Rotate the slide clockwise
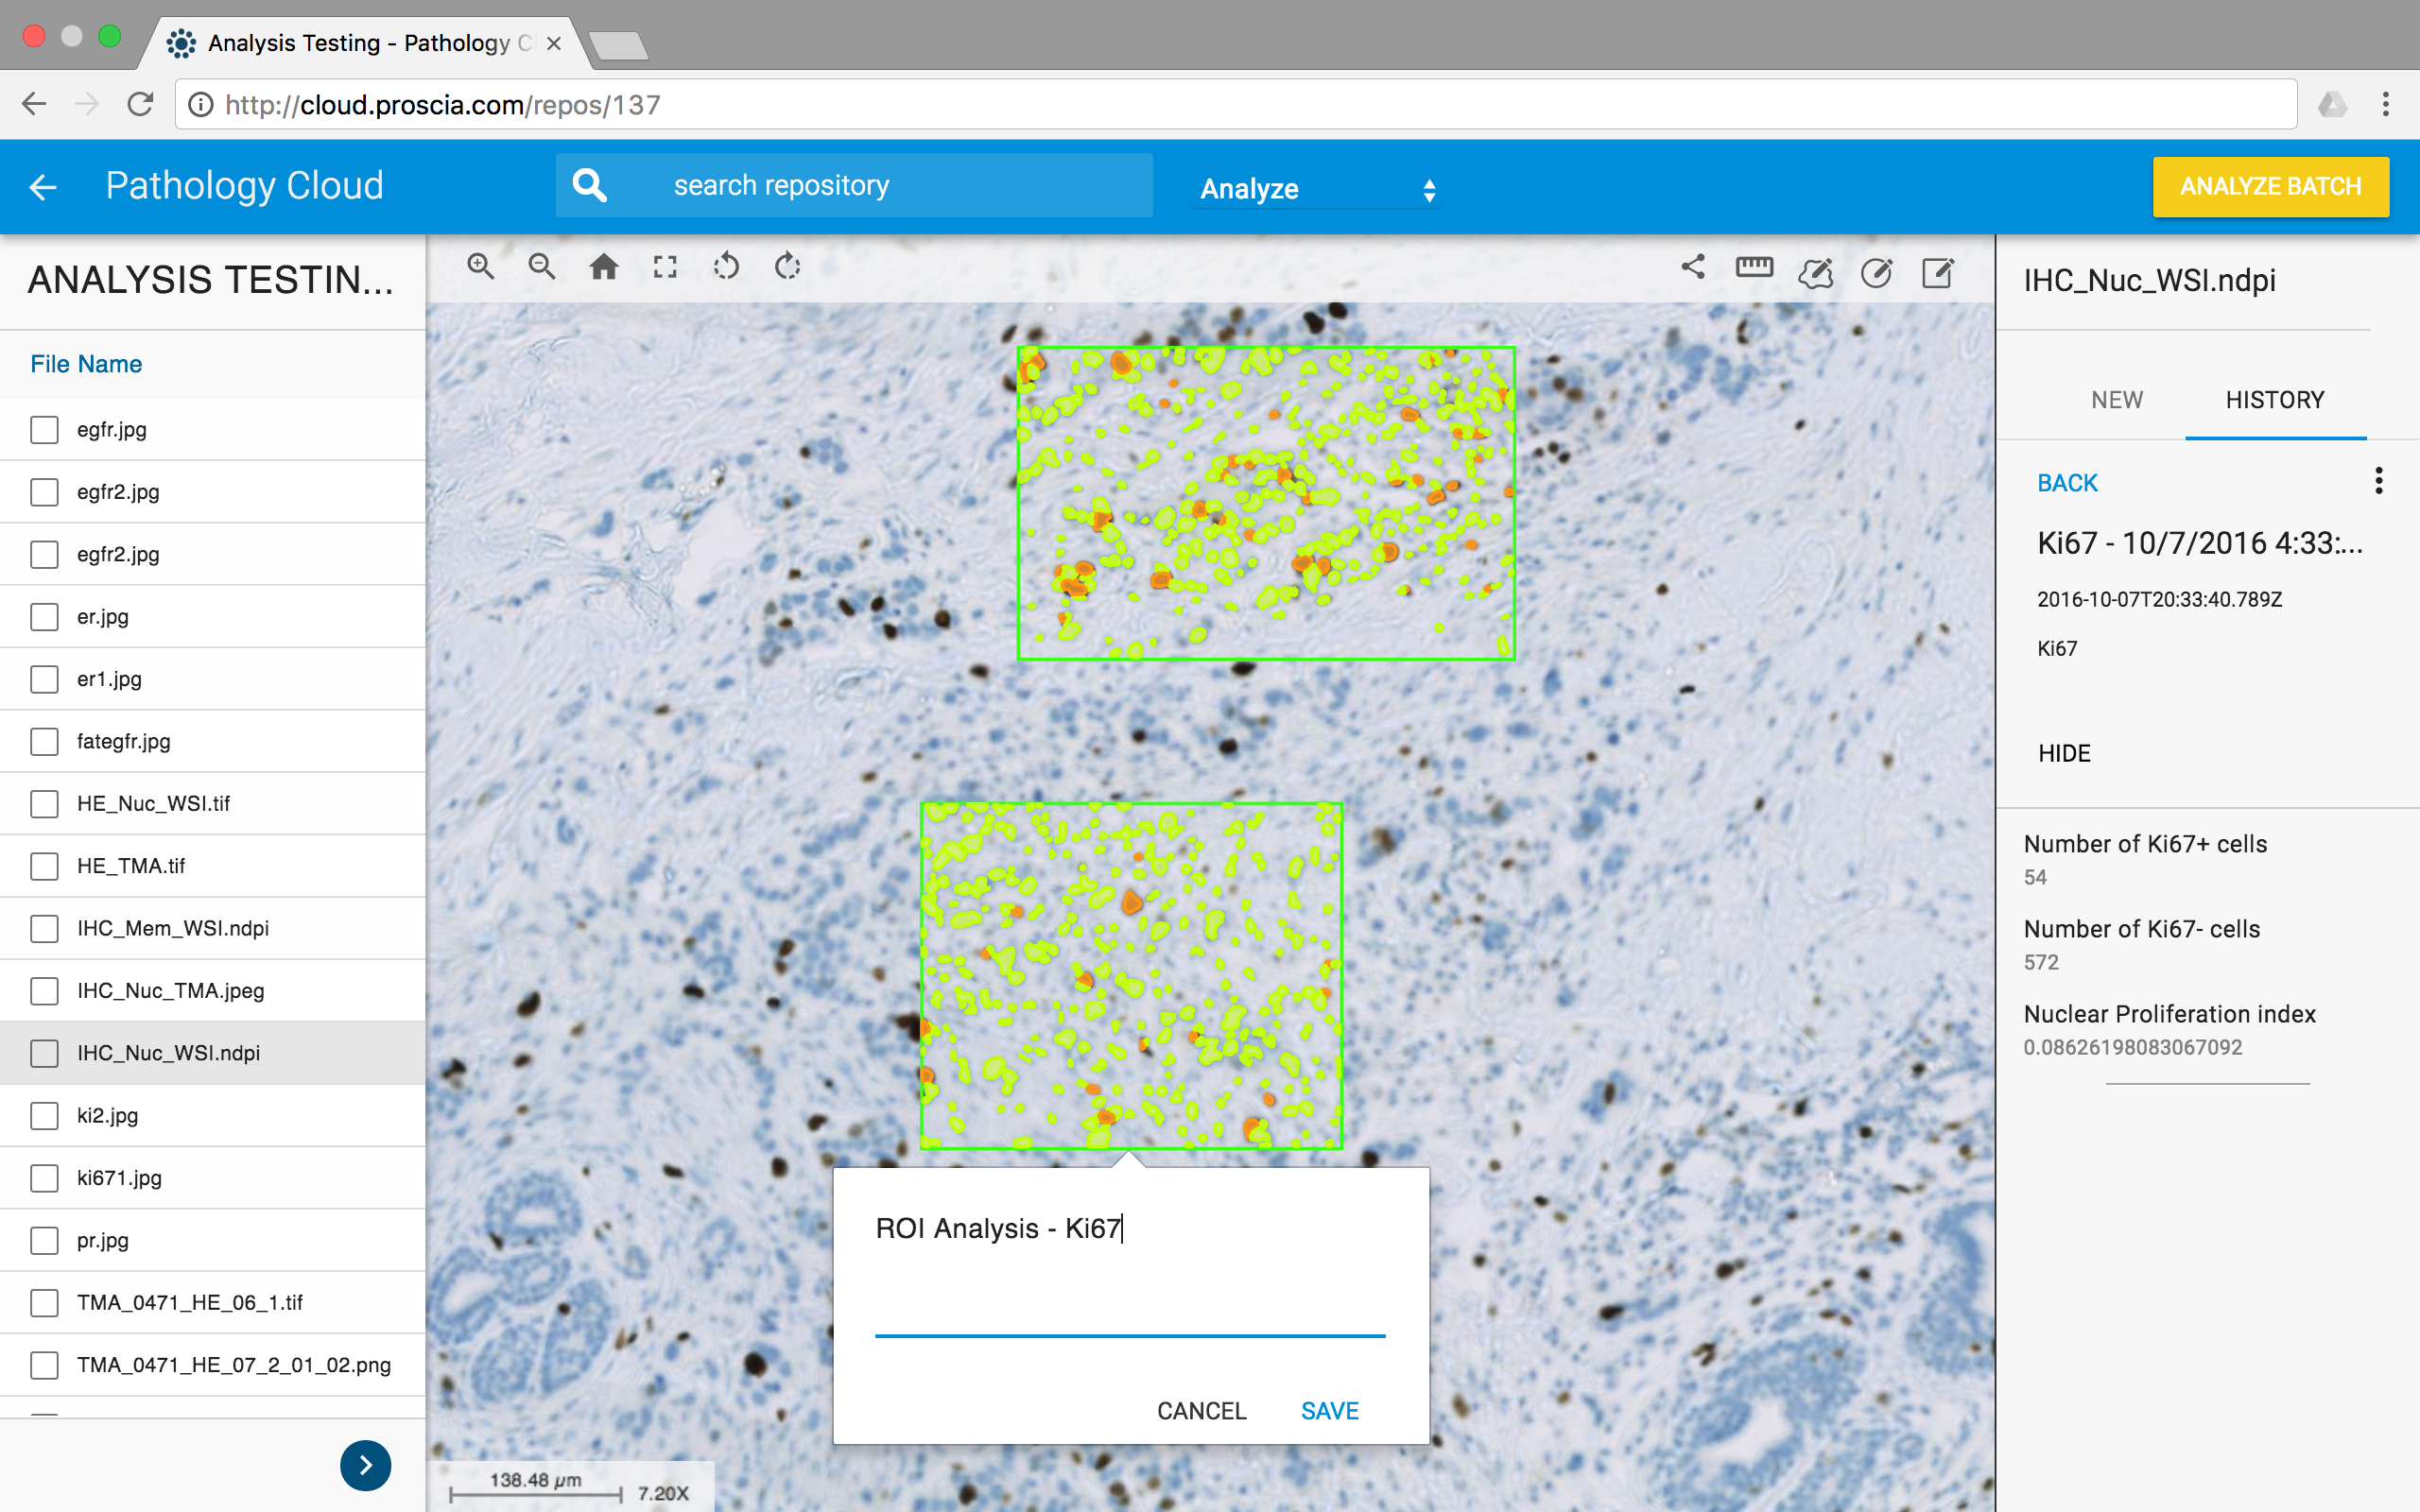2420x1512 pixels. 788,267
